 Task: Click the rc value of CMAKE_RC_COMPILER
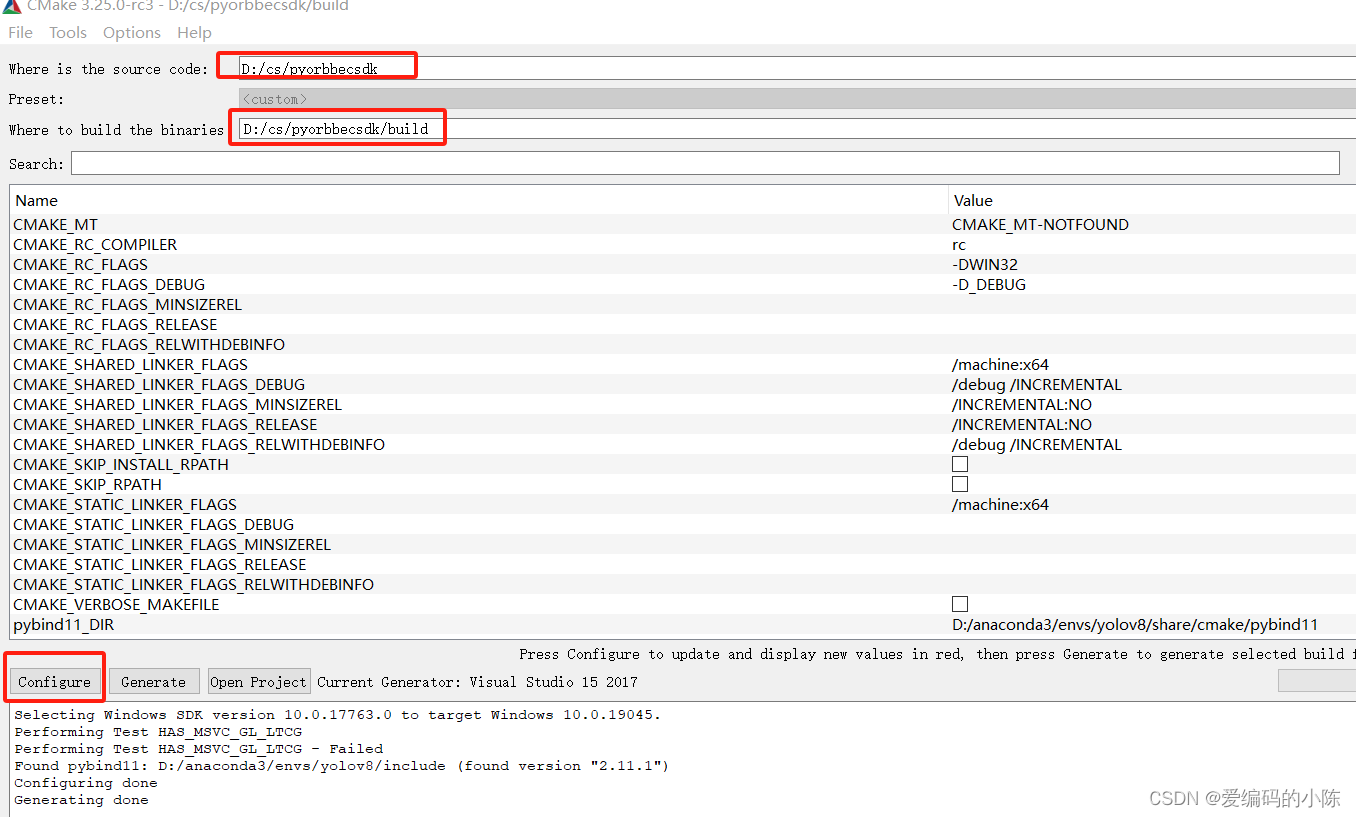coord(959,244)
